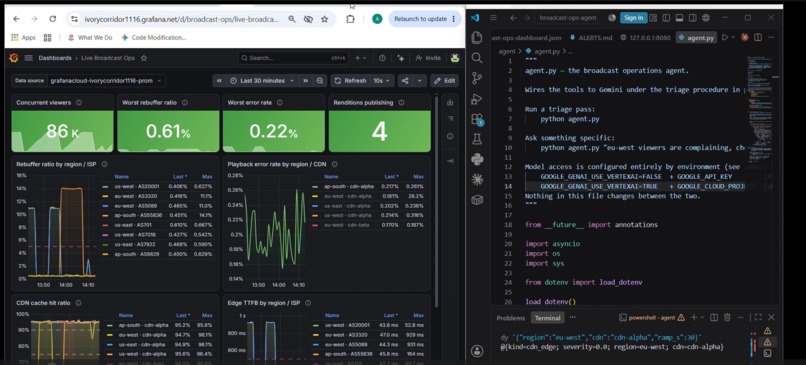
Task: Click Relaunch to update in Chrome
Action: (425, 19)
